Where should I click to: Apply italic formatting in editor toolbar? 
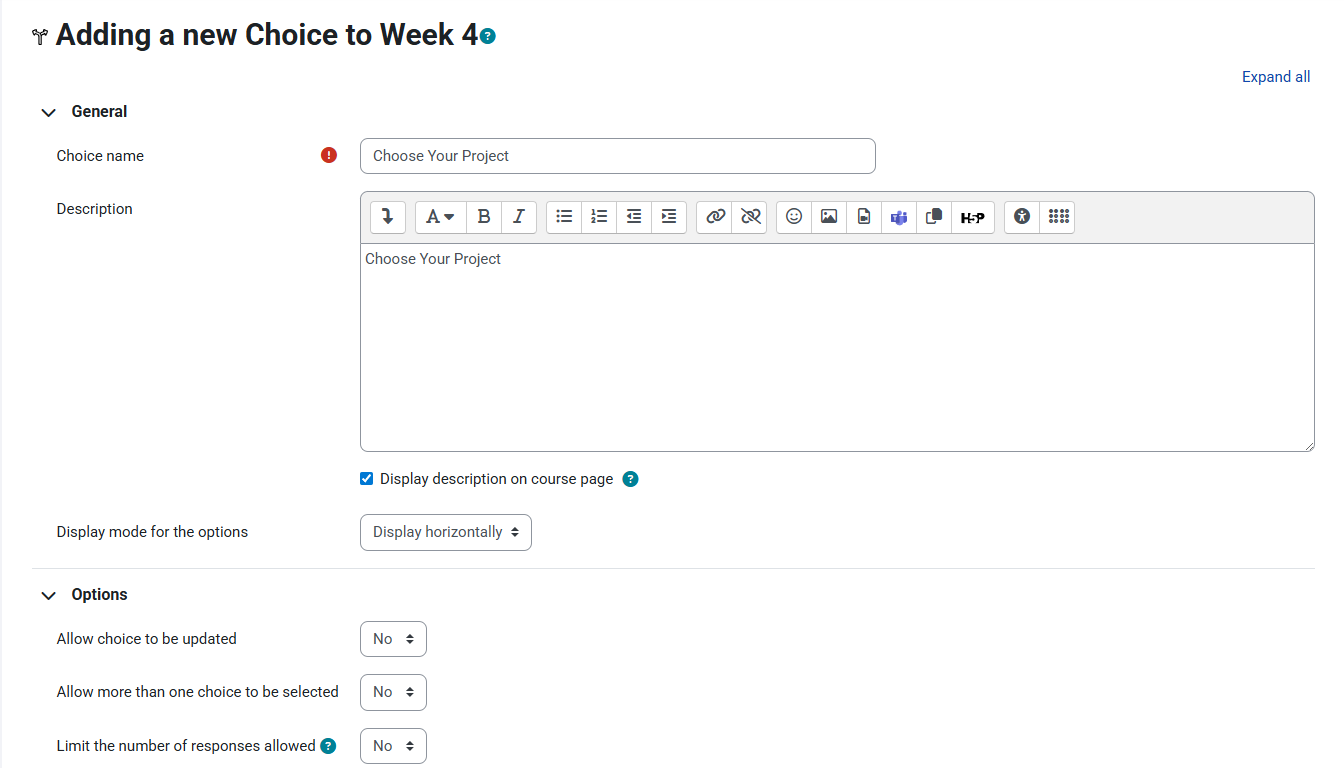[x=519, y=217]
